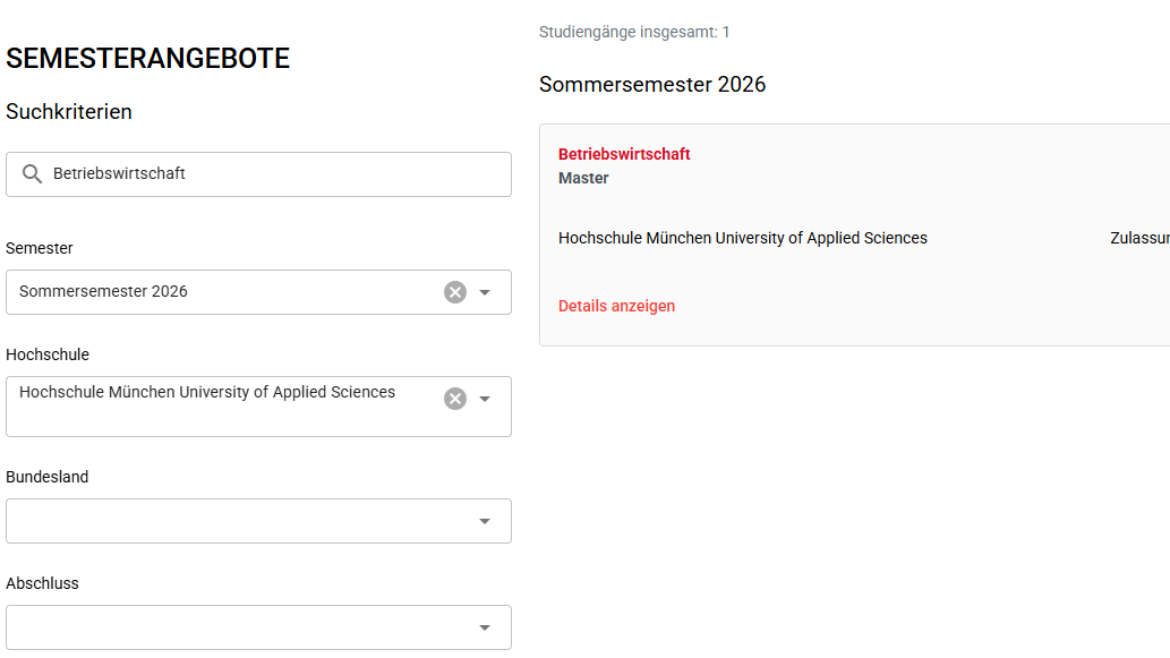
Task: Click the selected Sommersemester 2026 value in Semester field
Action: click(x=103, y=292)
